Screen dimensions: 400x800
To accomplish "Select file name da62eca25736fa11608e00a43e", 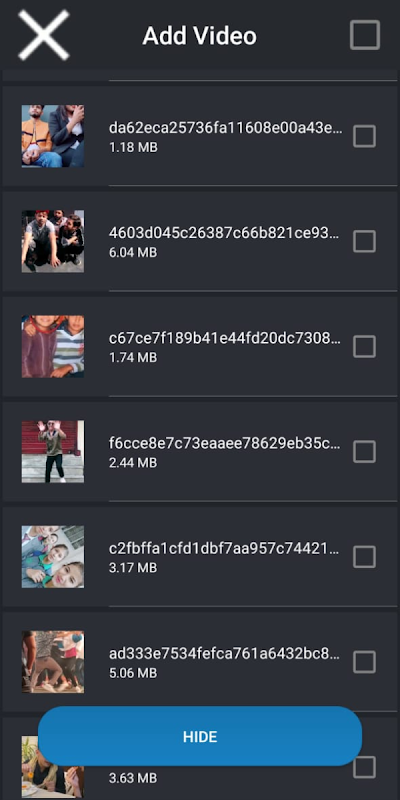I will pos(226,128).
